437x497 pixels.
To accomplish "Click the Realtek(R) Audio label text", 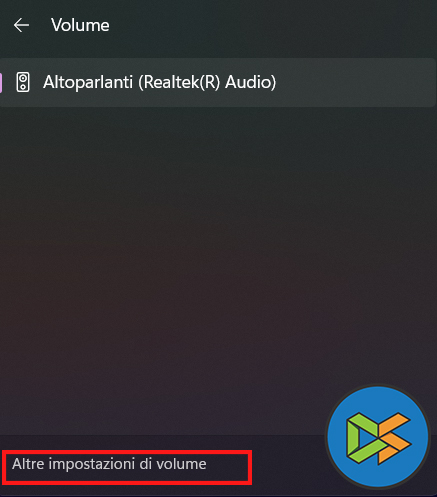I will coord(207,82).
